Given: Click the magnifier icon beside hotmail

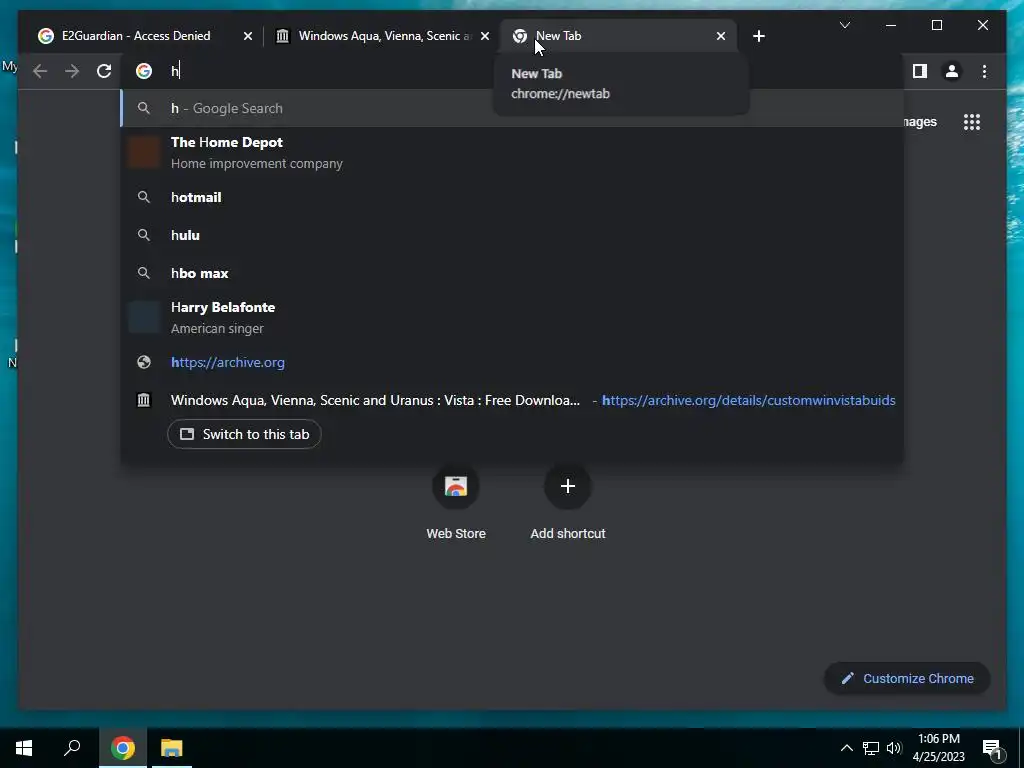Looking at the screenshot, I should click(144, 197).
